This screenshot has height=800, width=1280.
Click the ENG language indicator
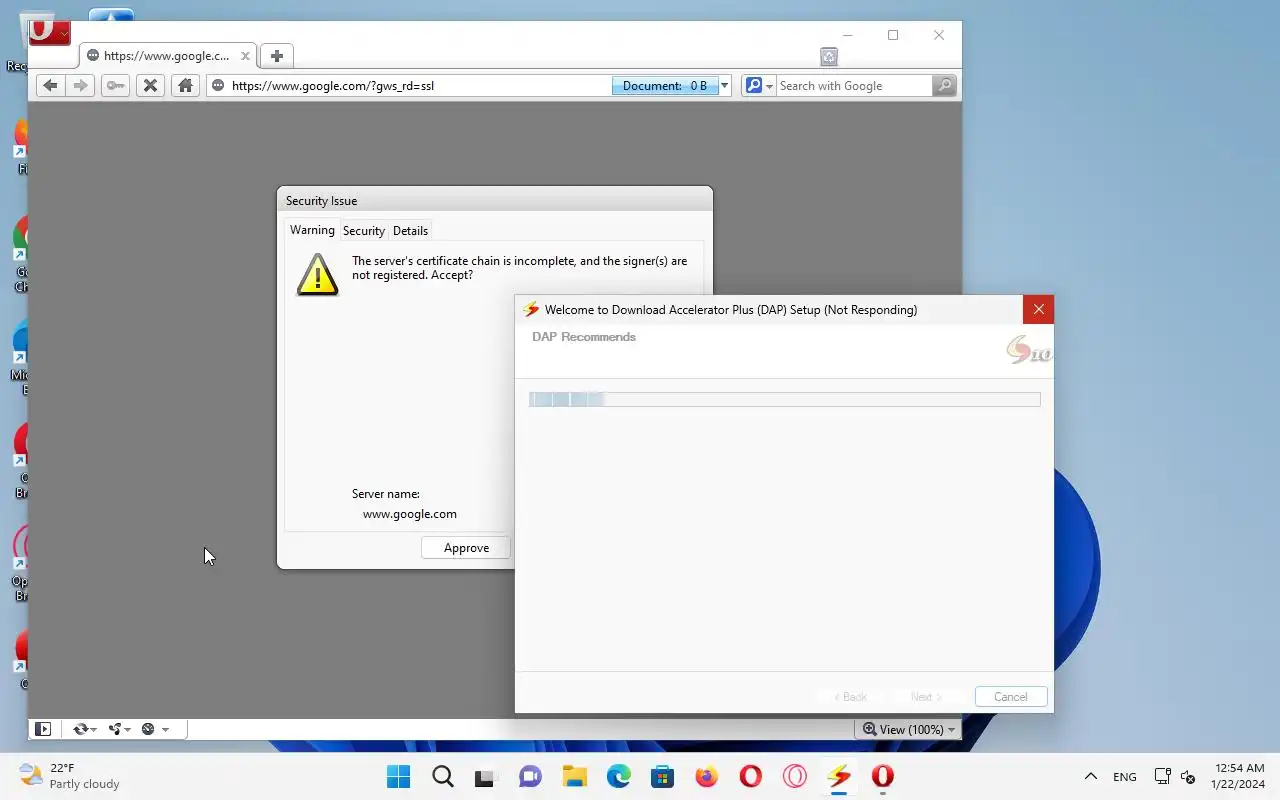(1124, 777)
